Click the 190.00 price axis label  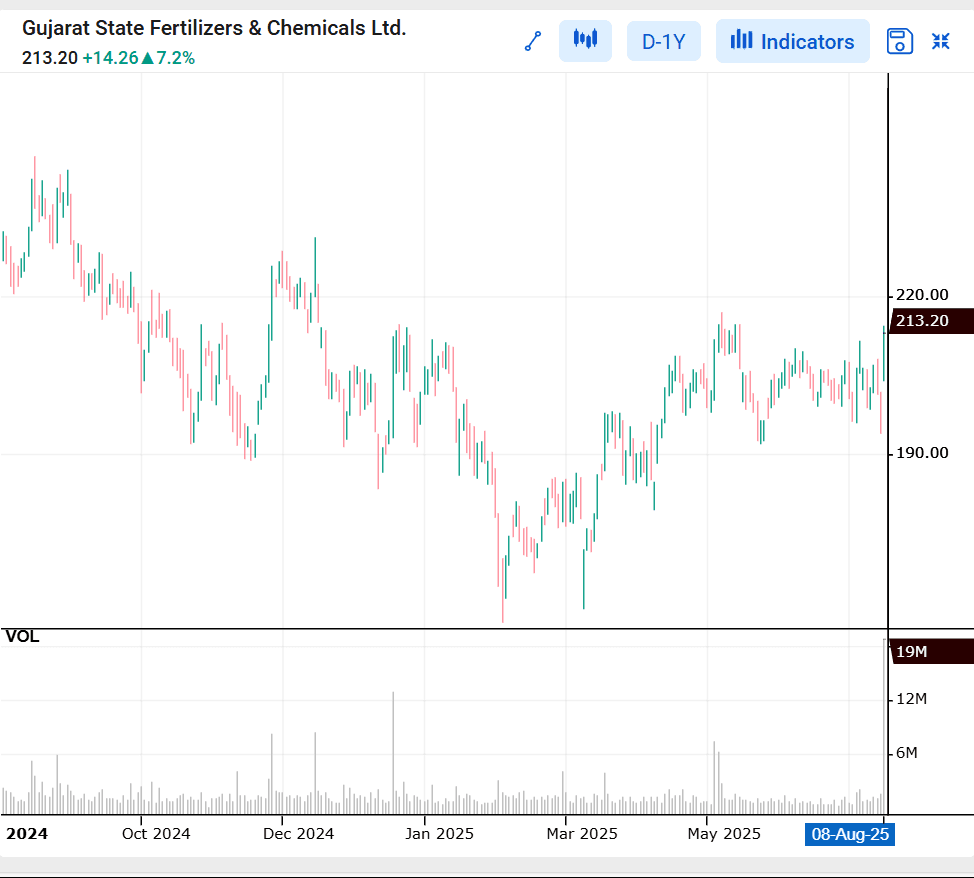click(x=922, y=453)
